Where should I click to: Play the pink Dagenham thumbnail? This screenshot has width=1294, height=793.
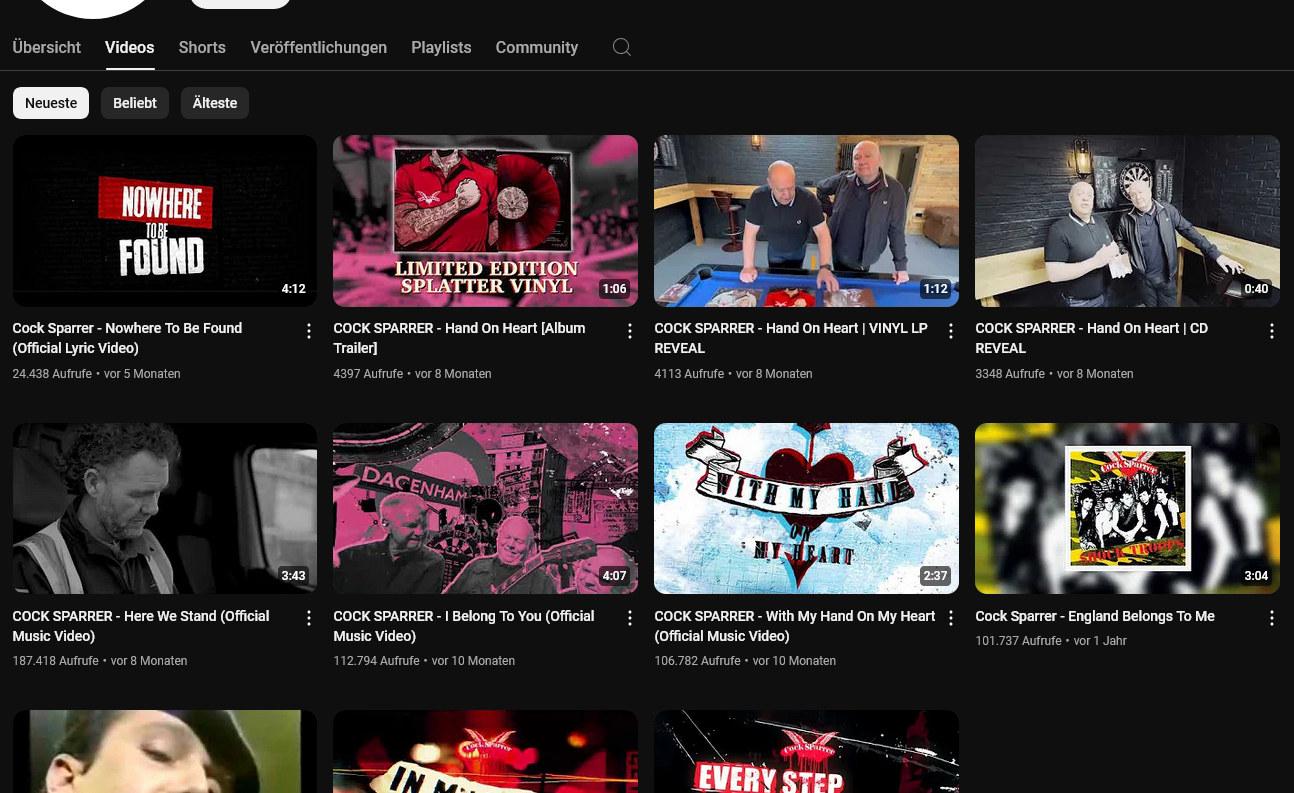[485, 509]
